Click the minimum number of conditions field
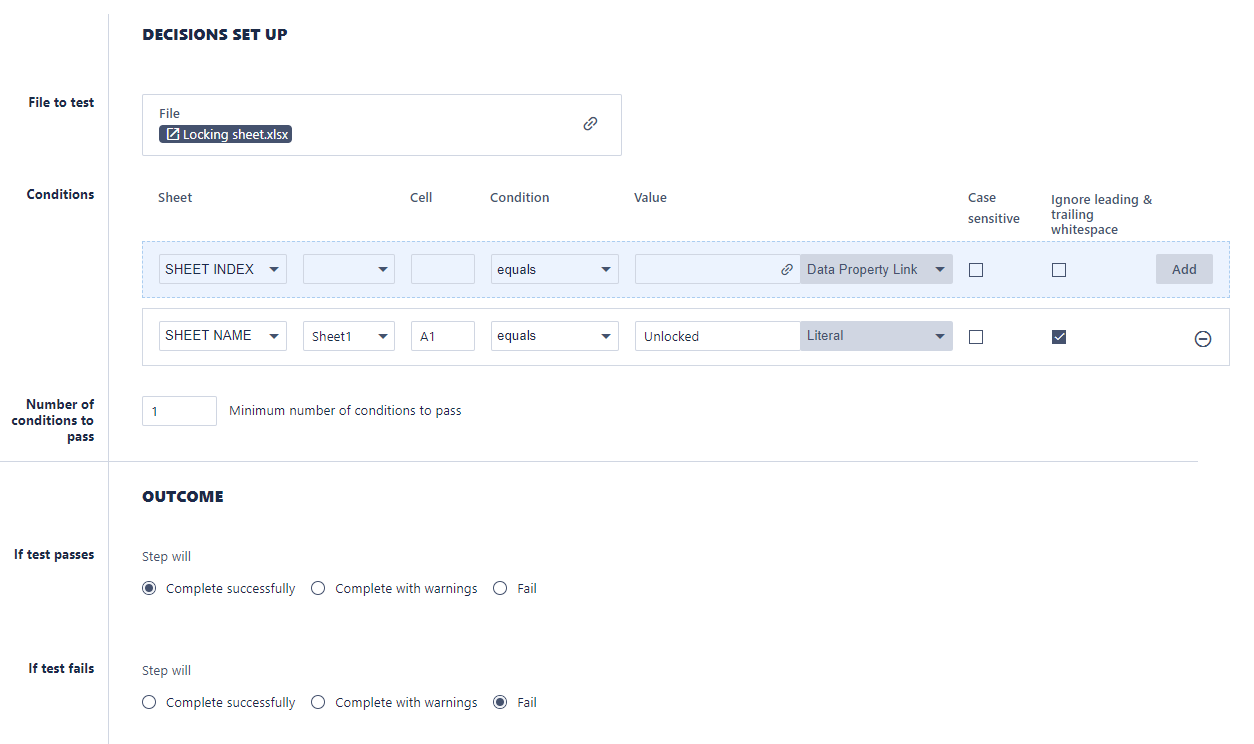The width and height of the screenshot is (1254, 744). (179, 411)
